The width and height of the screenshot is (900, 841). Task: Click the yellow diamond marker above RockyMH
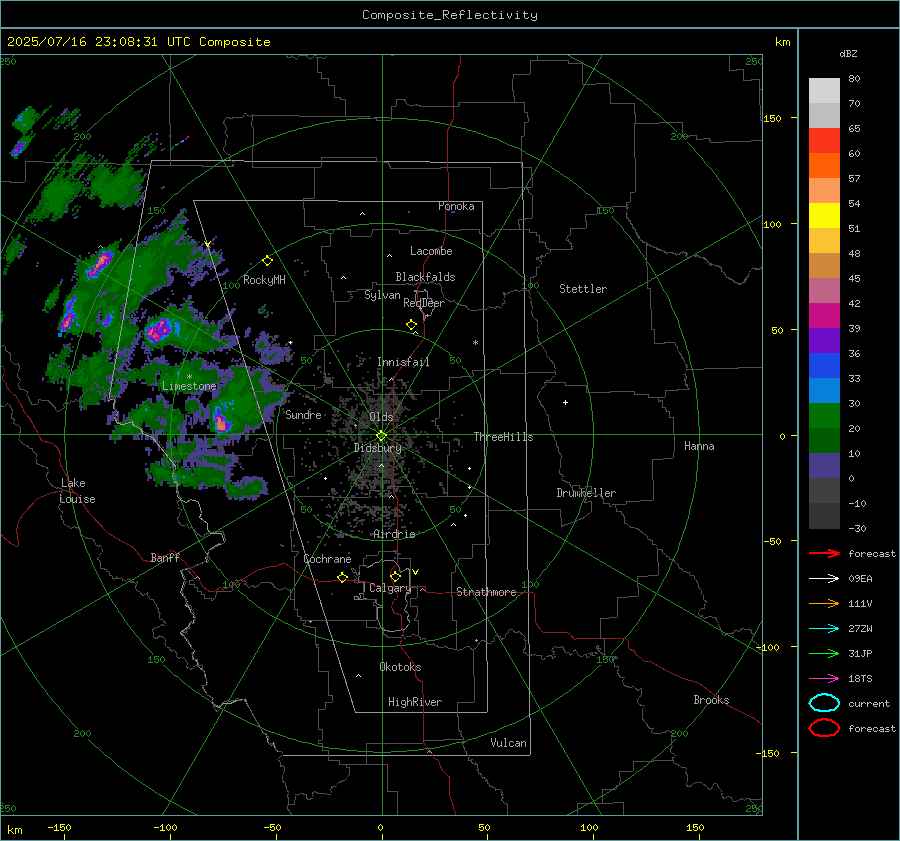(x=267, y=261)
